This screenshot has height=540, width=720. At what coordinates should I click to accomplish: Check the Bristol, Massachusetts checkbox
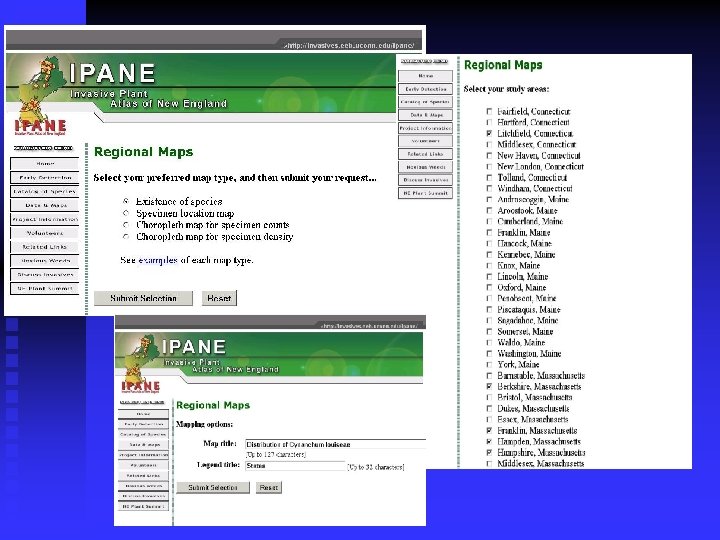click(489, 398)
